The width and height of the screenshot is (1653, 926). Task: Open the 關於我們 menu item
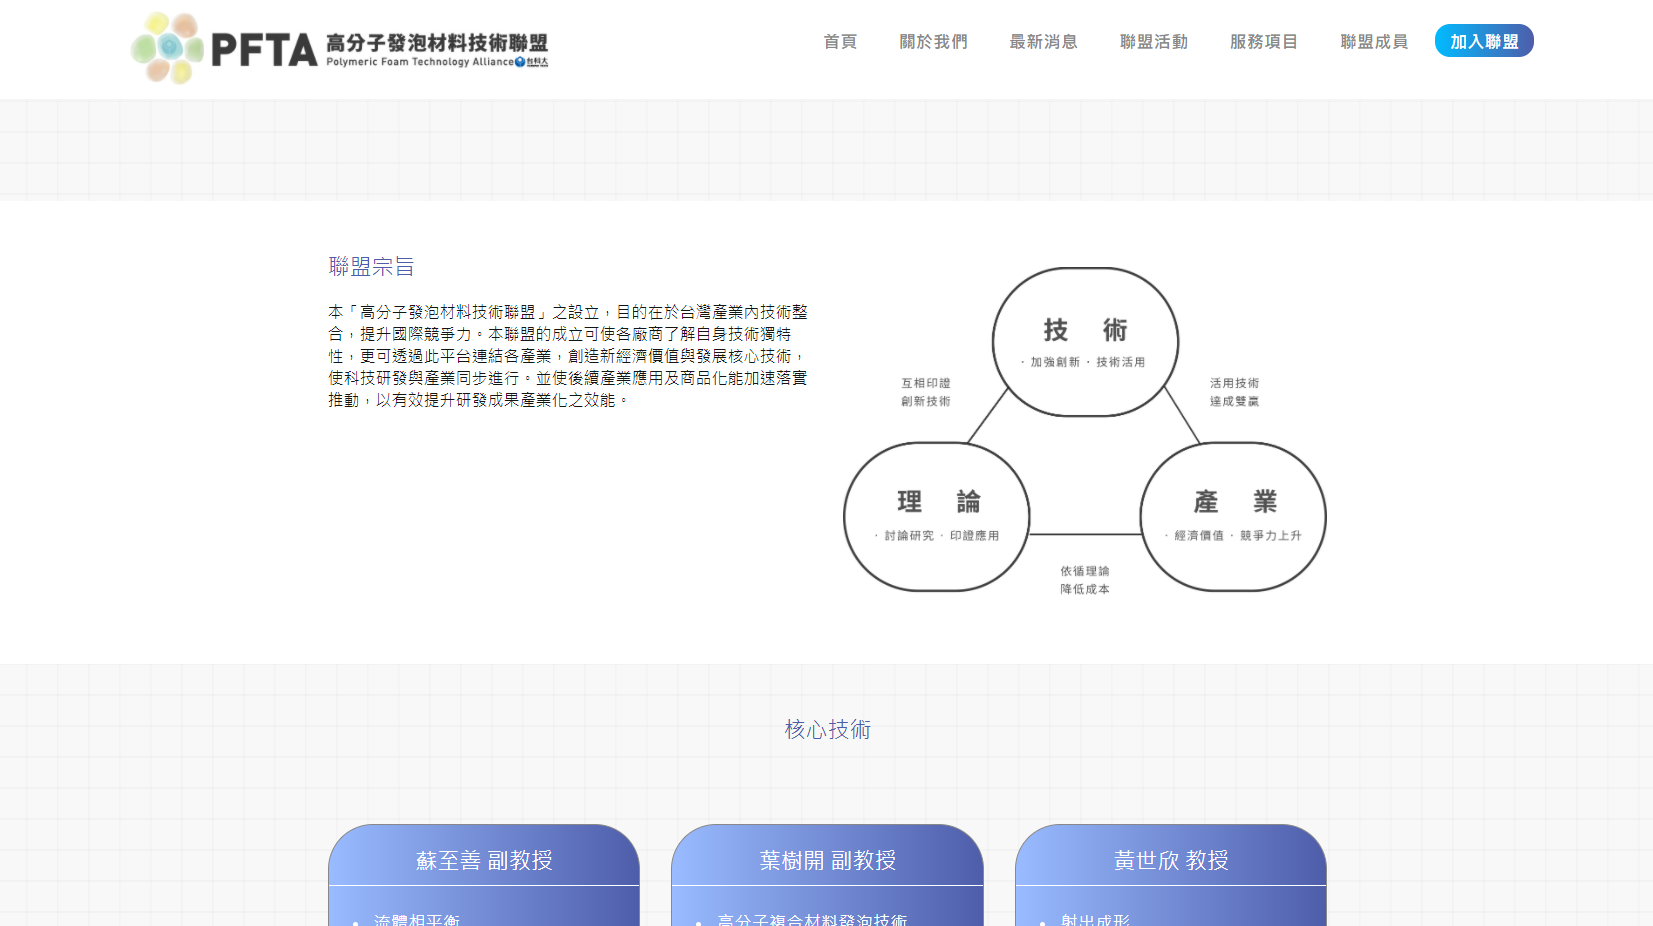point(933,42)
